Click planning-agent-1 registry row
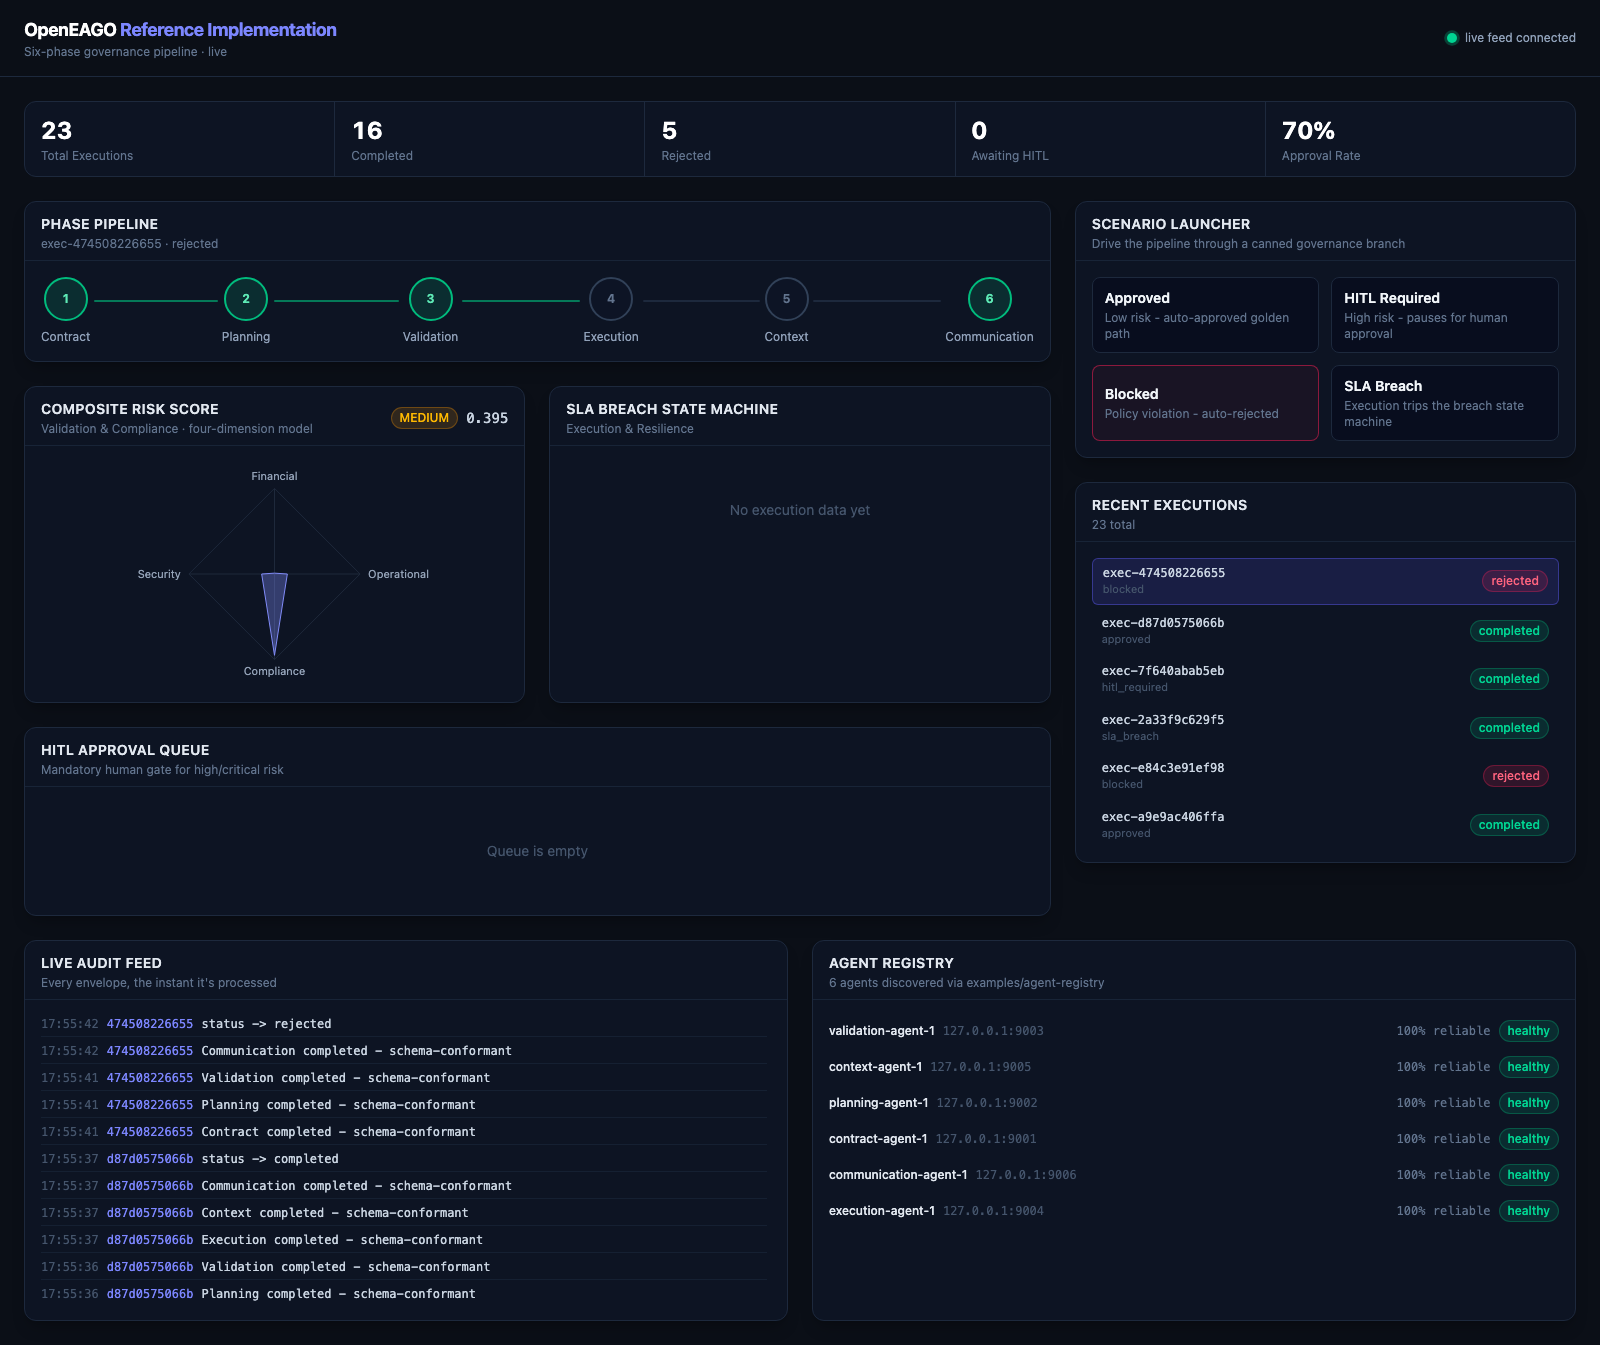The image size is (1600, 1345). [x=1194, y=1103]
